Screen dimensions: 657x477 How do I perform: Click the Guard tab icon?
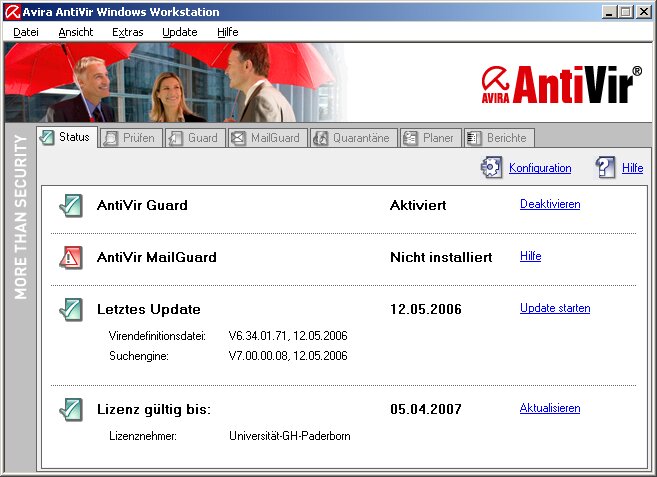click(x=176, y=138)
